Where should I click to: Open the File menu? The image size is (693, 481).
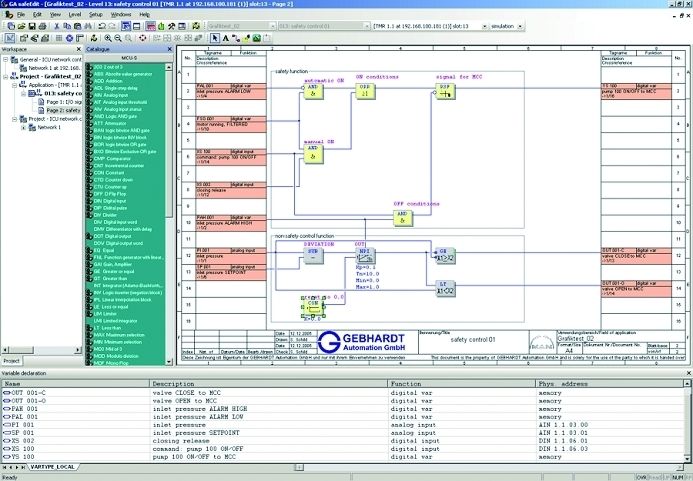point(21,15)
